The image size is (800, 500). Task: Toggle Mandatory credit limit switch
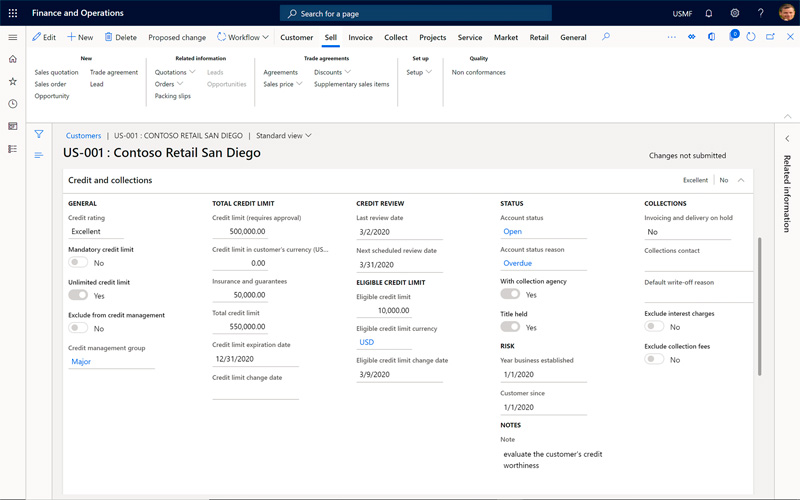[x=78, y=262]
